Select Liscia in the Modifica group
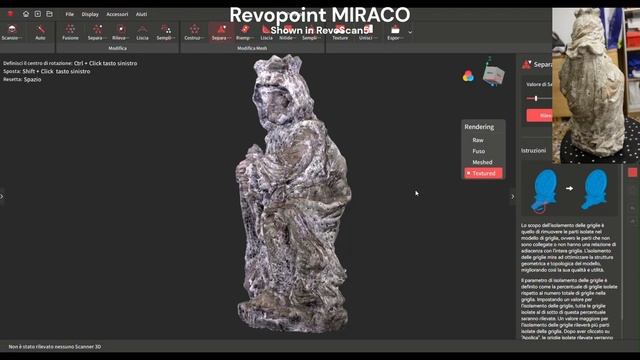The width and height of the screenshot is (640, 360). click(142, 32)
